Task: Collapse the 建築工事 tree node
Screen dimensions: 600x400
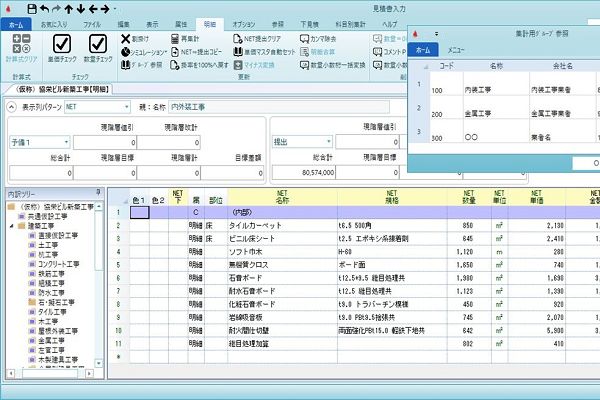Action: 11,226
